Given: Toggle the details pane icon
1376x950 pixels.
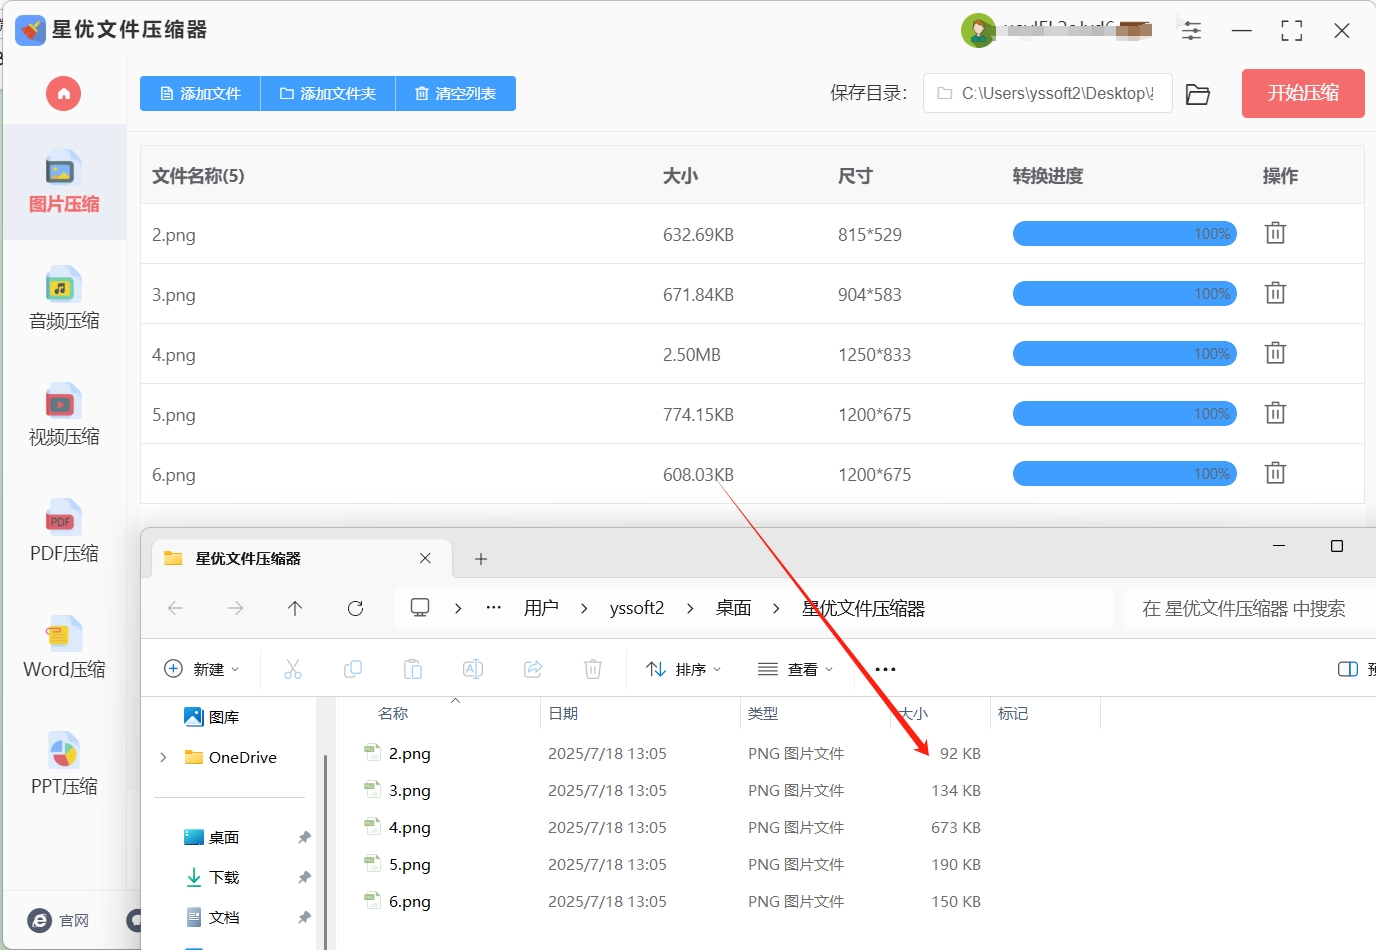Looking at the screenshot, I should pyautogui.click(x=1348, y=669).
